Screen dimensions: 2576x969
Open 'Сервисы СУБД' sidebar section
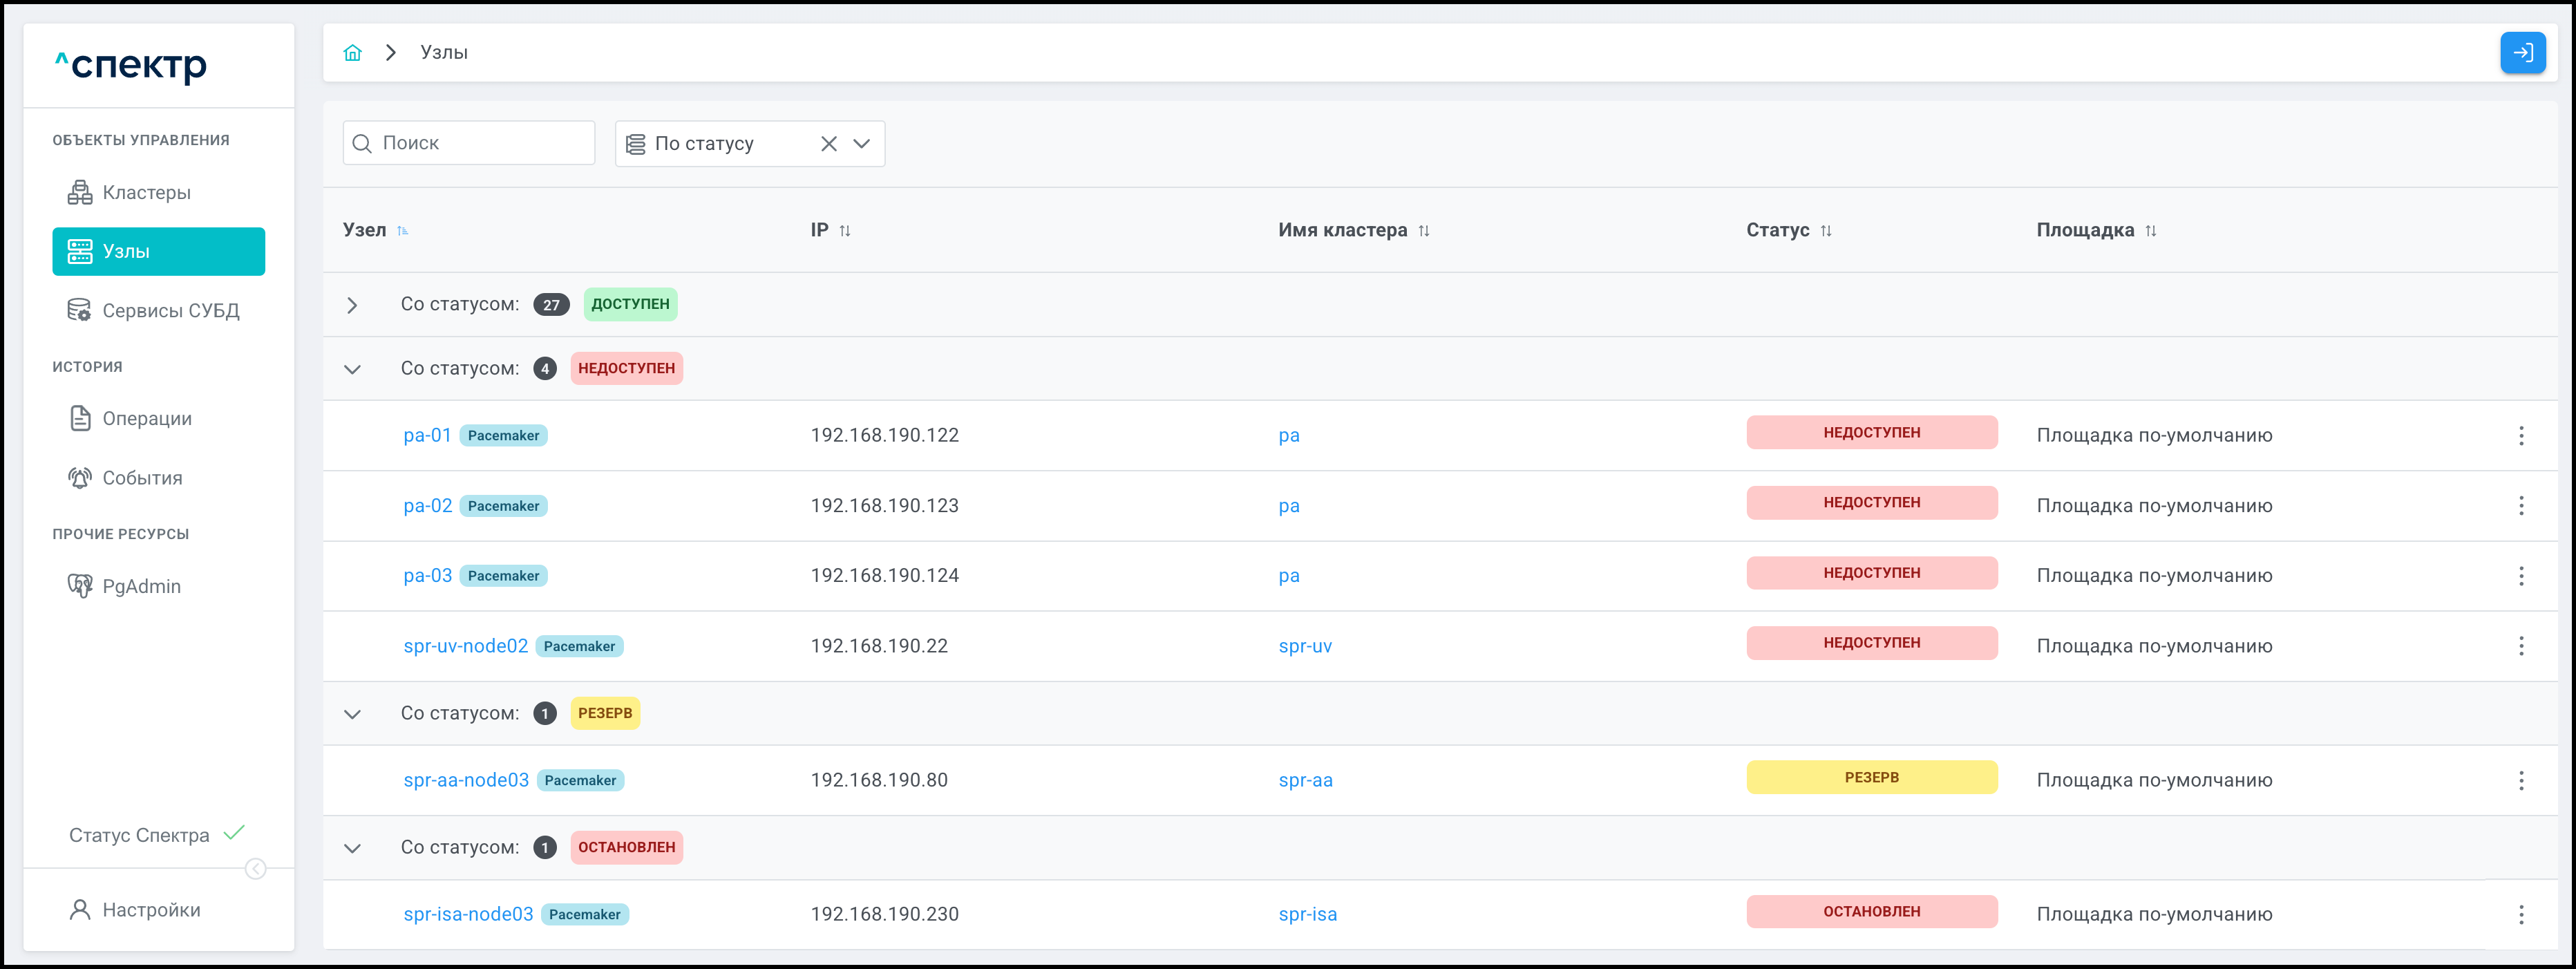coord(170,311)
